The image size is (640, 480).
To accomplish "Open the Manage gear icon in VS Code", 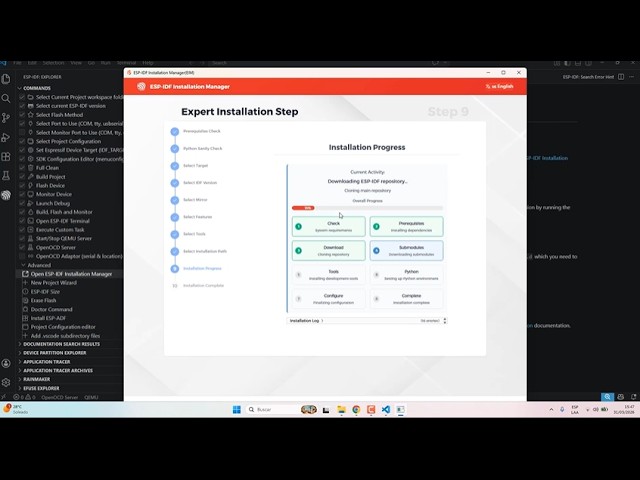I will coord(6,382).
